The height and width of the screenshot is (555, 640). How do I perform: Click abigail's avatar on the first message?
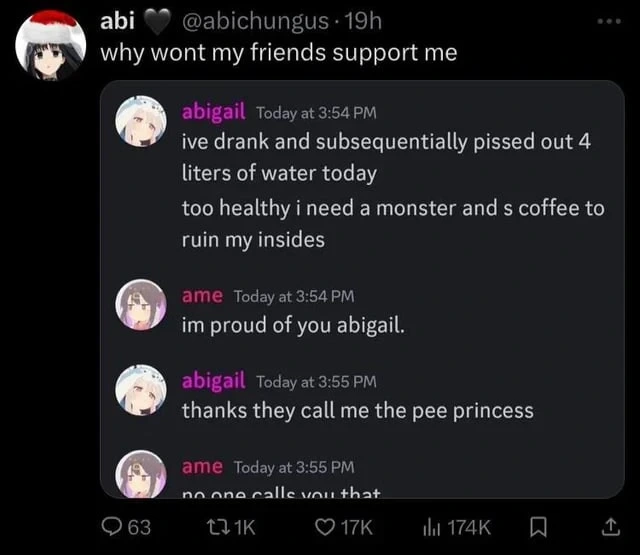141,121
